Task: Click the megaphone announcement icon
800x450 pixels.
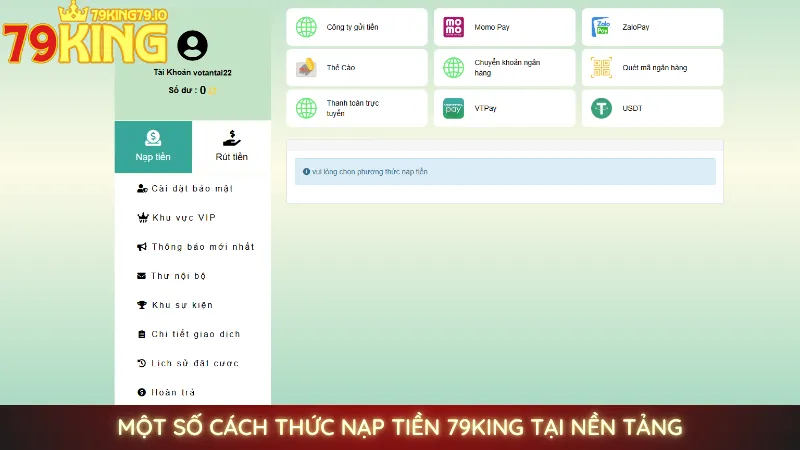Action: coord(142,247)
